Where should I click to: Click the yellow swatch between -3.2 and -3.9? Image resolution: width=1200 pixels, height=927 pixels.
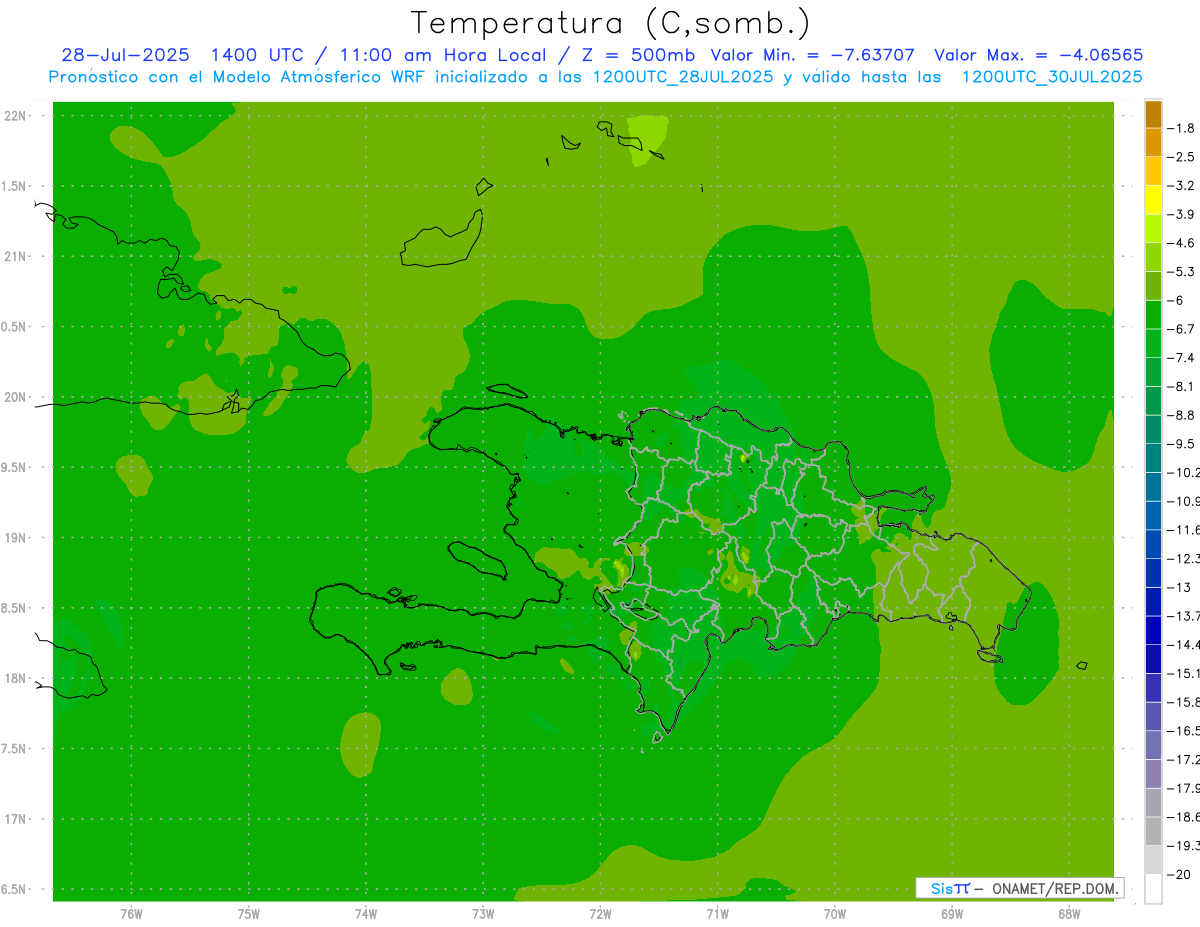(x=1153, y=200)
